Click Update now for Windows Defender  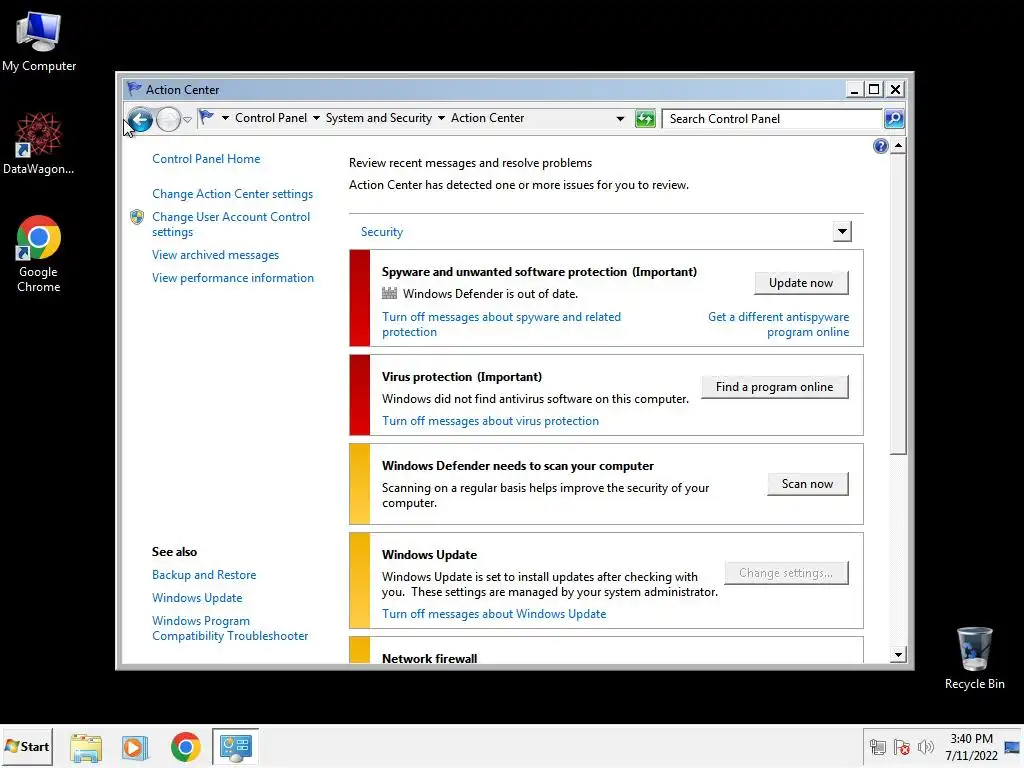click(801, 283)
